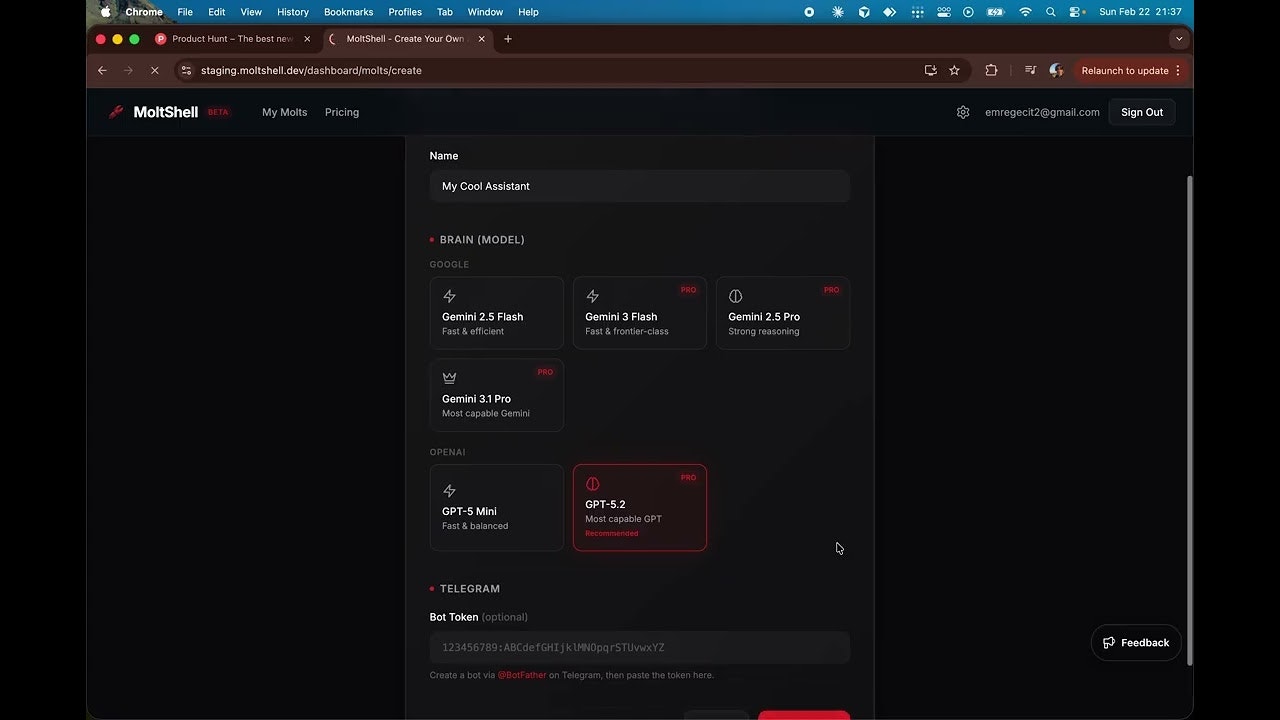Click the screen recording indicator icon
Screen dimensions: 1280x720
[809, 12]
